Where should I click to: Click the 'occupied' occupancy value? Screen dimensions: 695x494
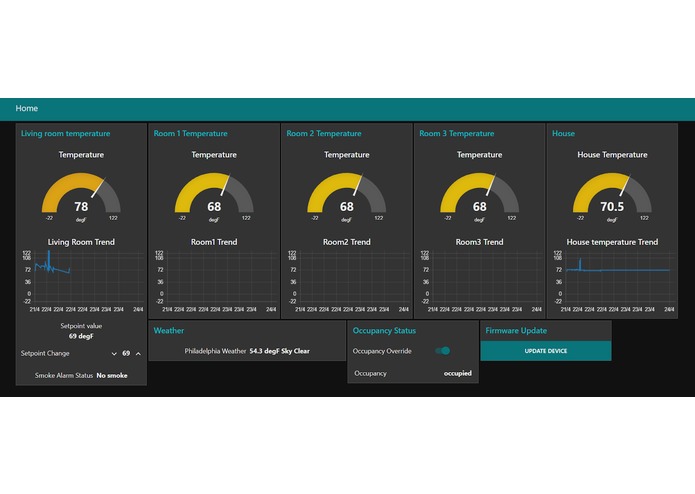click(x=457, y=373)
